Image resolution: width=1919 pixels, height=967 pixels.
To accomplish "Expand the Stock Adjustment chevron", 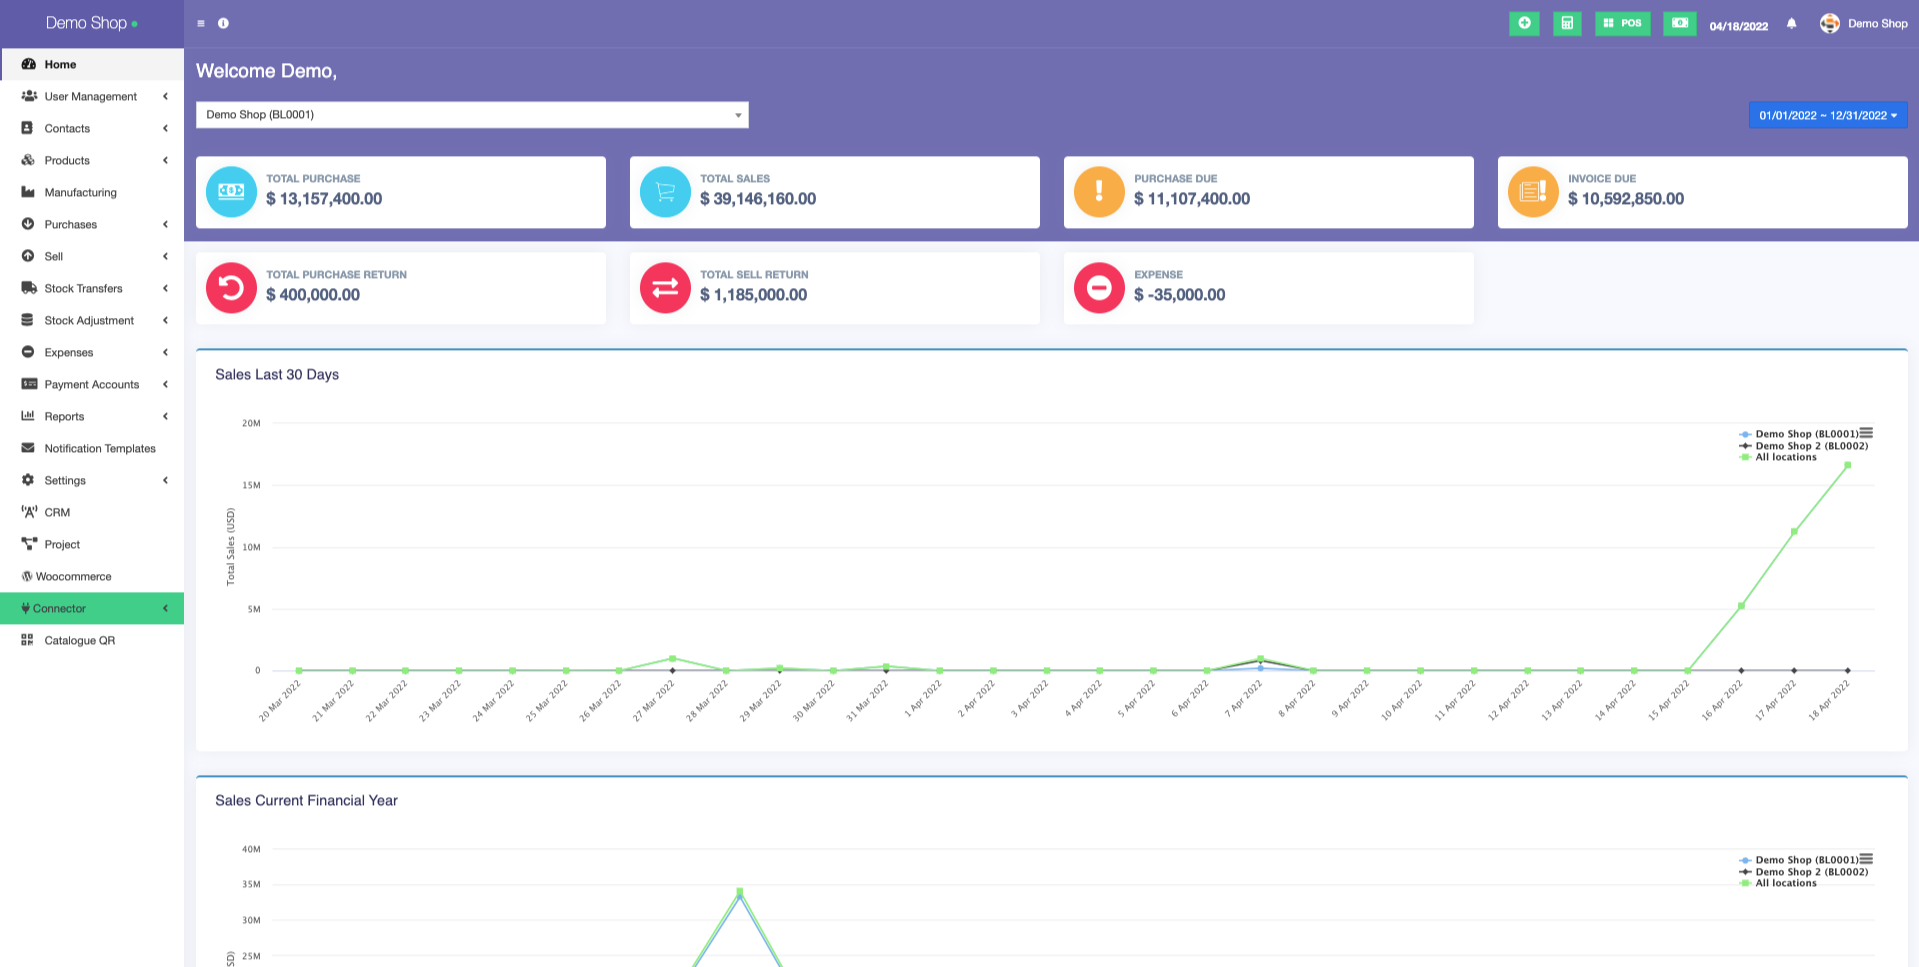I will click(x=165, y=320).
